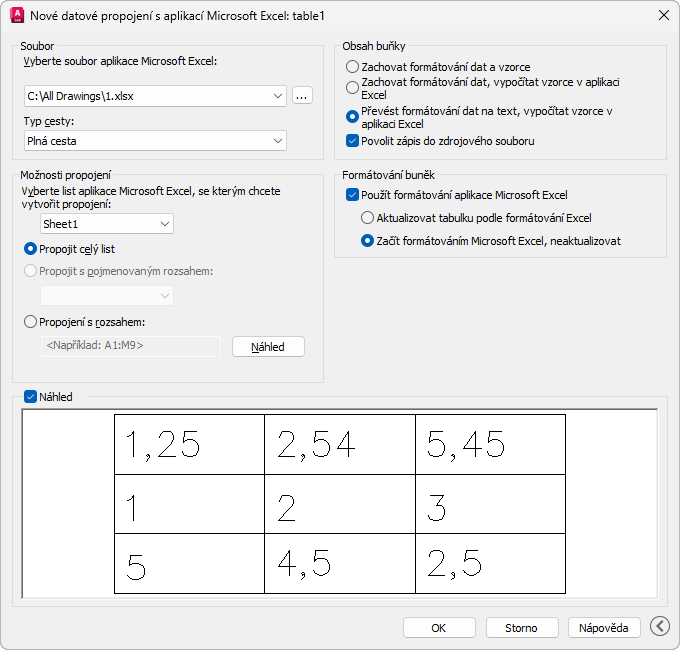This screenshot has width=680, height=650.
Task: Click the Formátování buněk group label
Action: coord(389,175)
